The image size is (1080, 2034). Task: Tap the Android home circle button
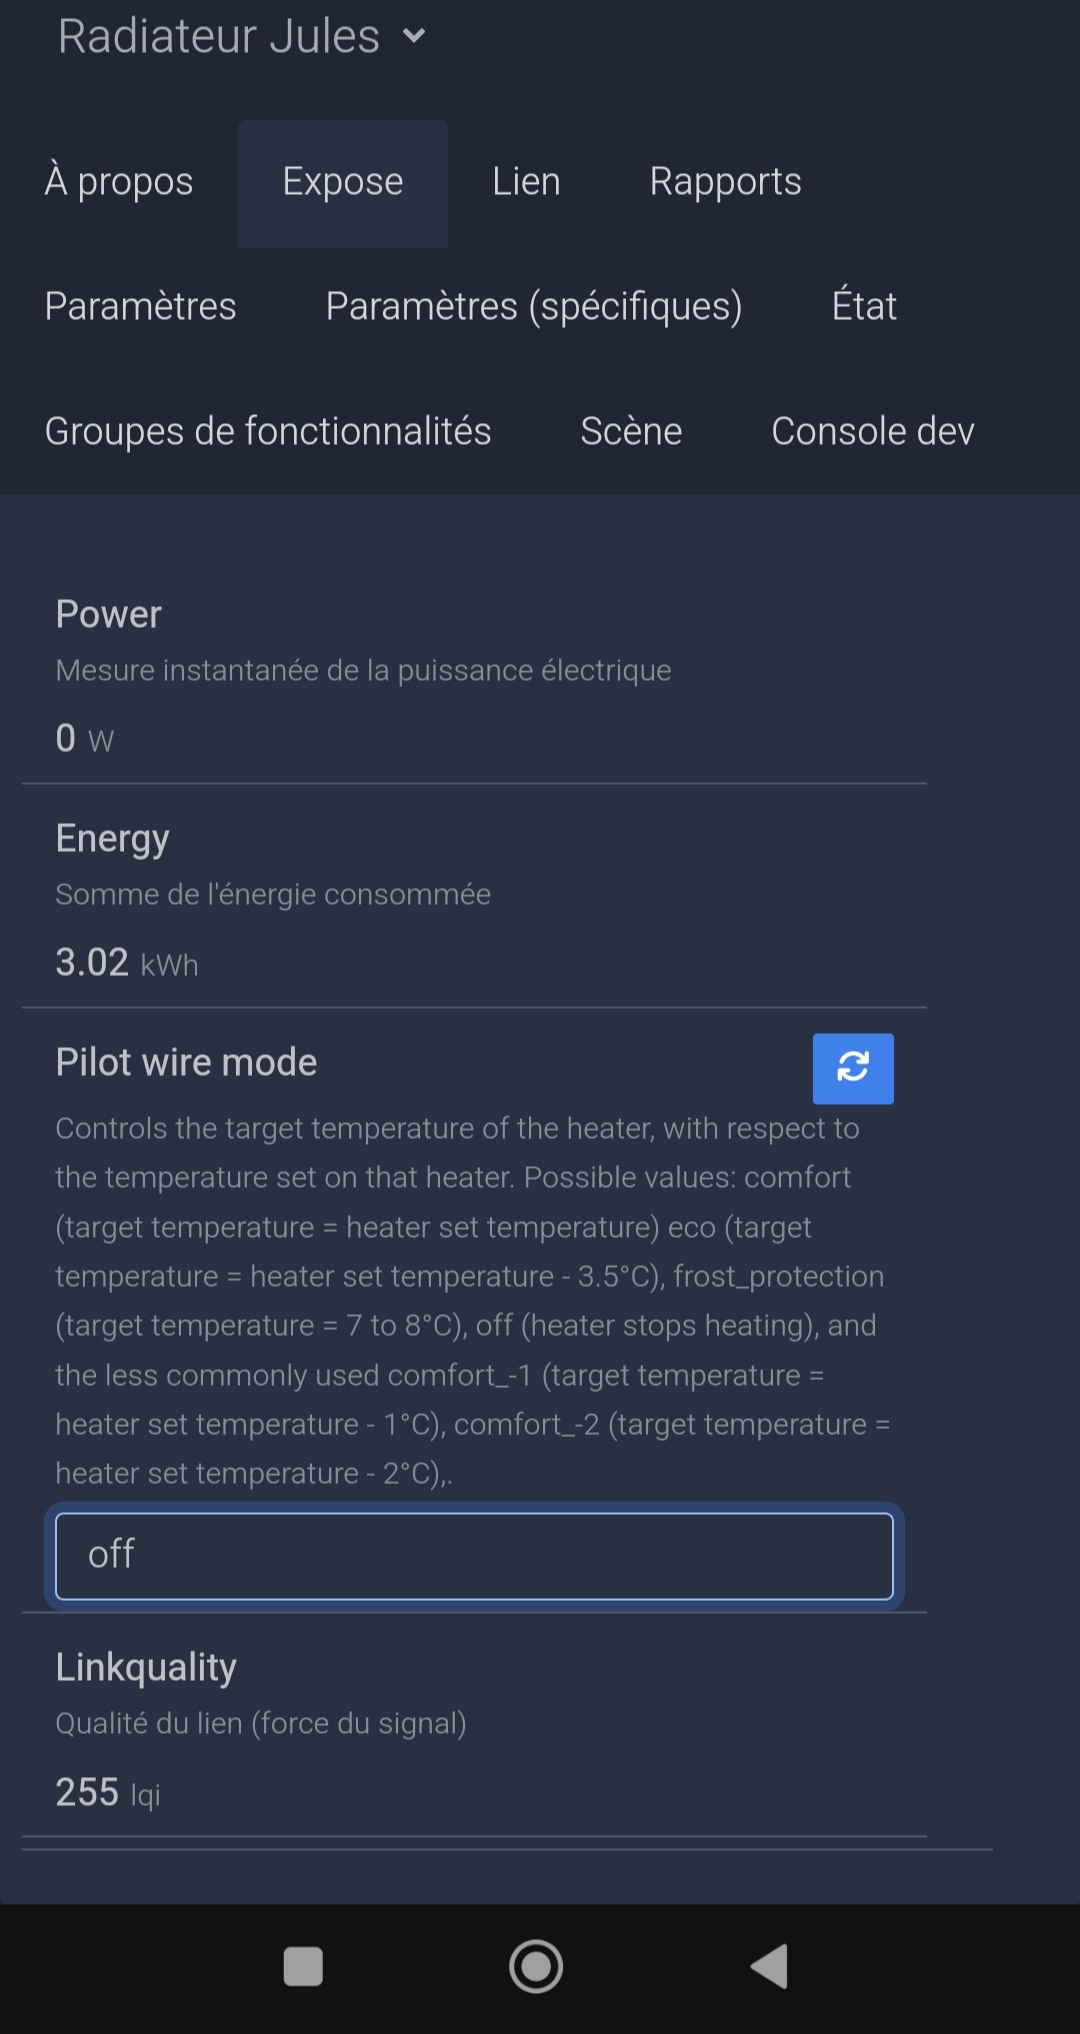click(536, 1966)
